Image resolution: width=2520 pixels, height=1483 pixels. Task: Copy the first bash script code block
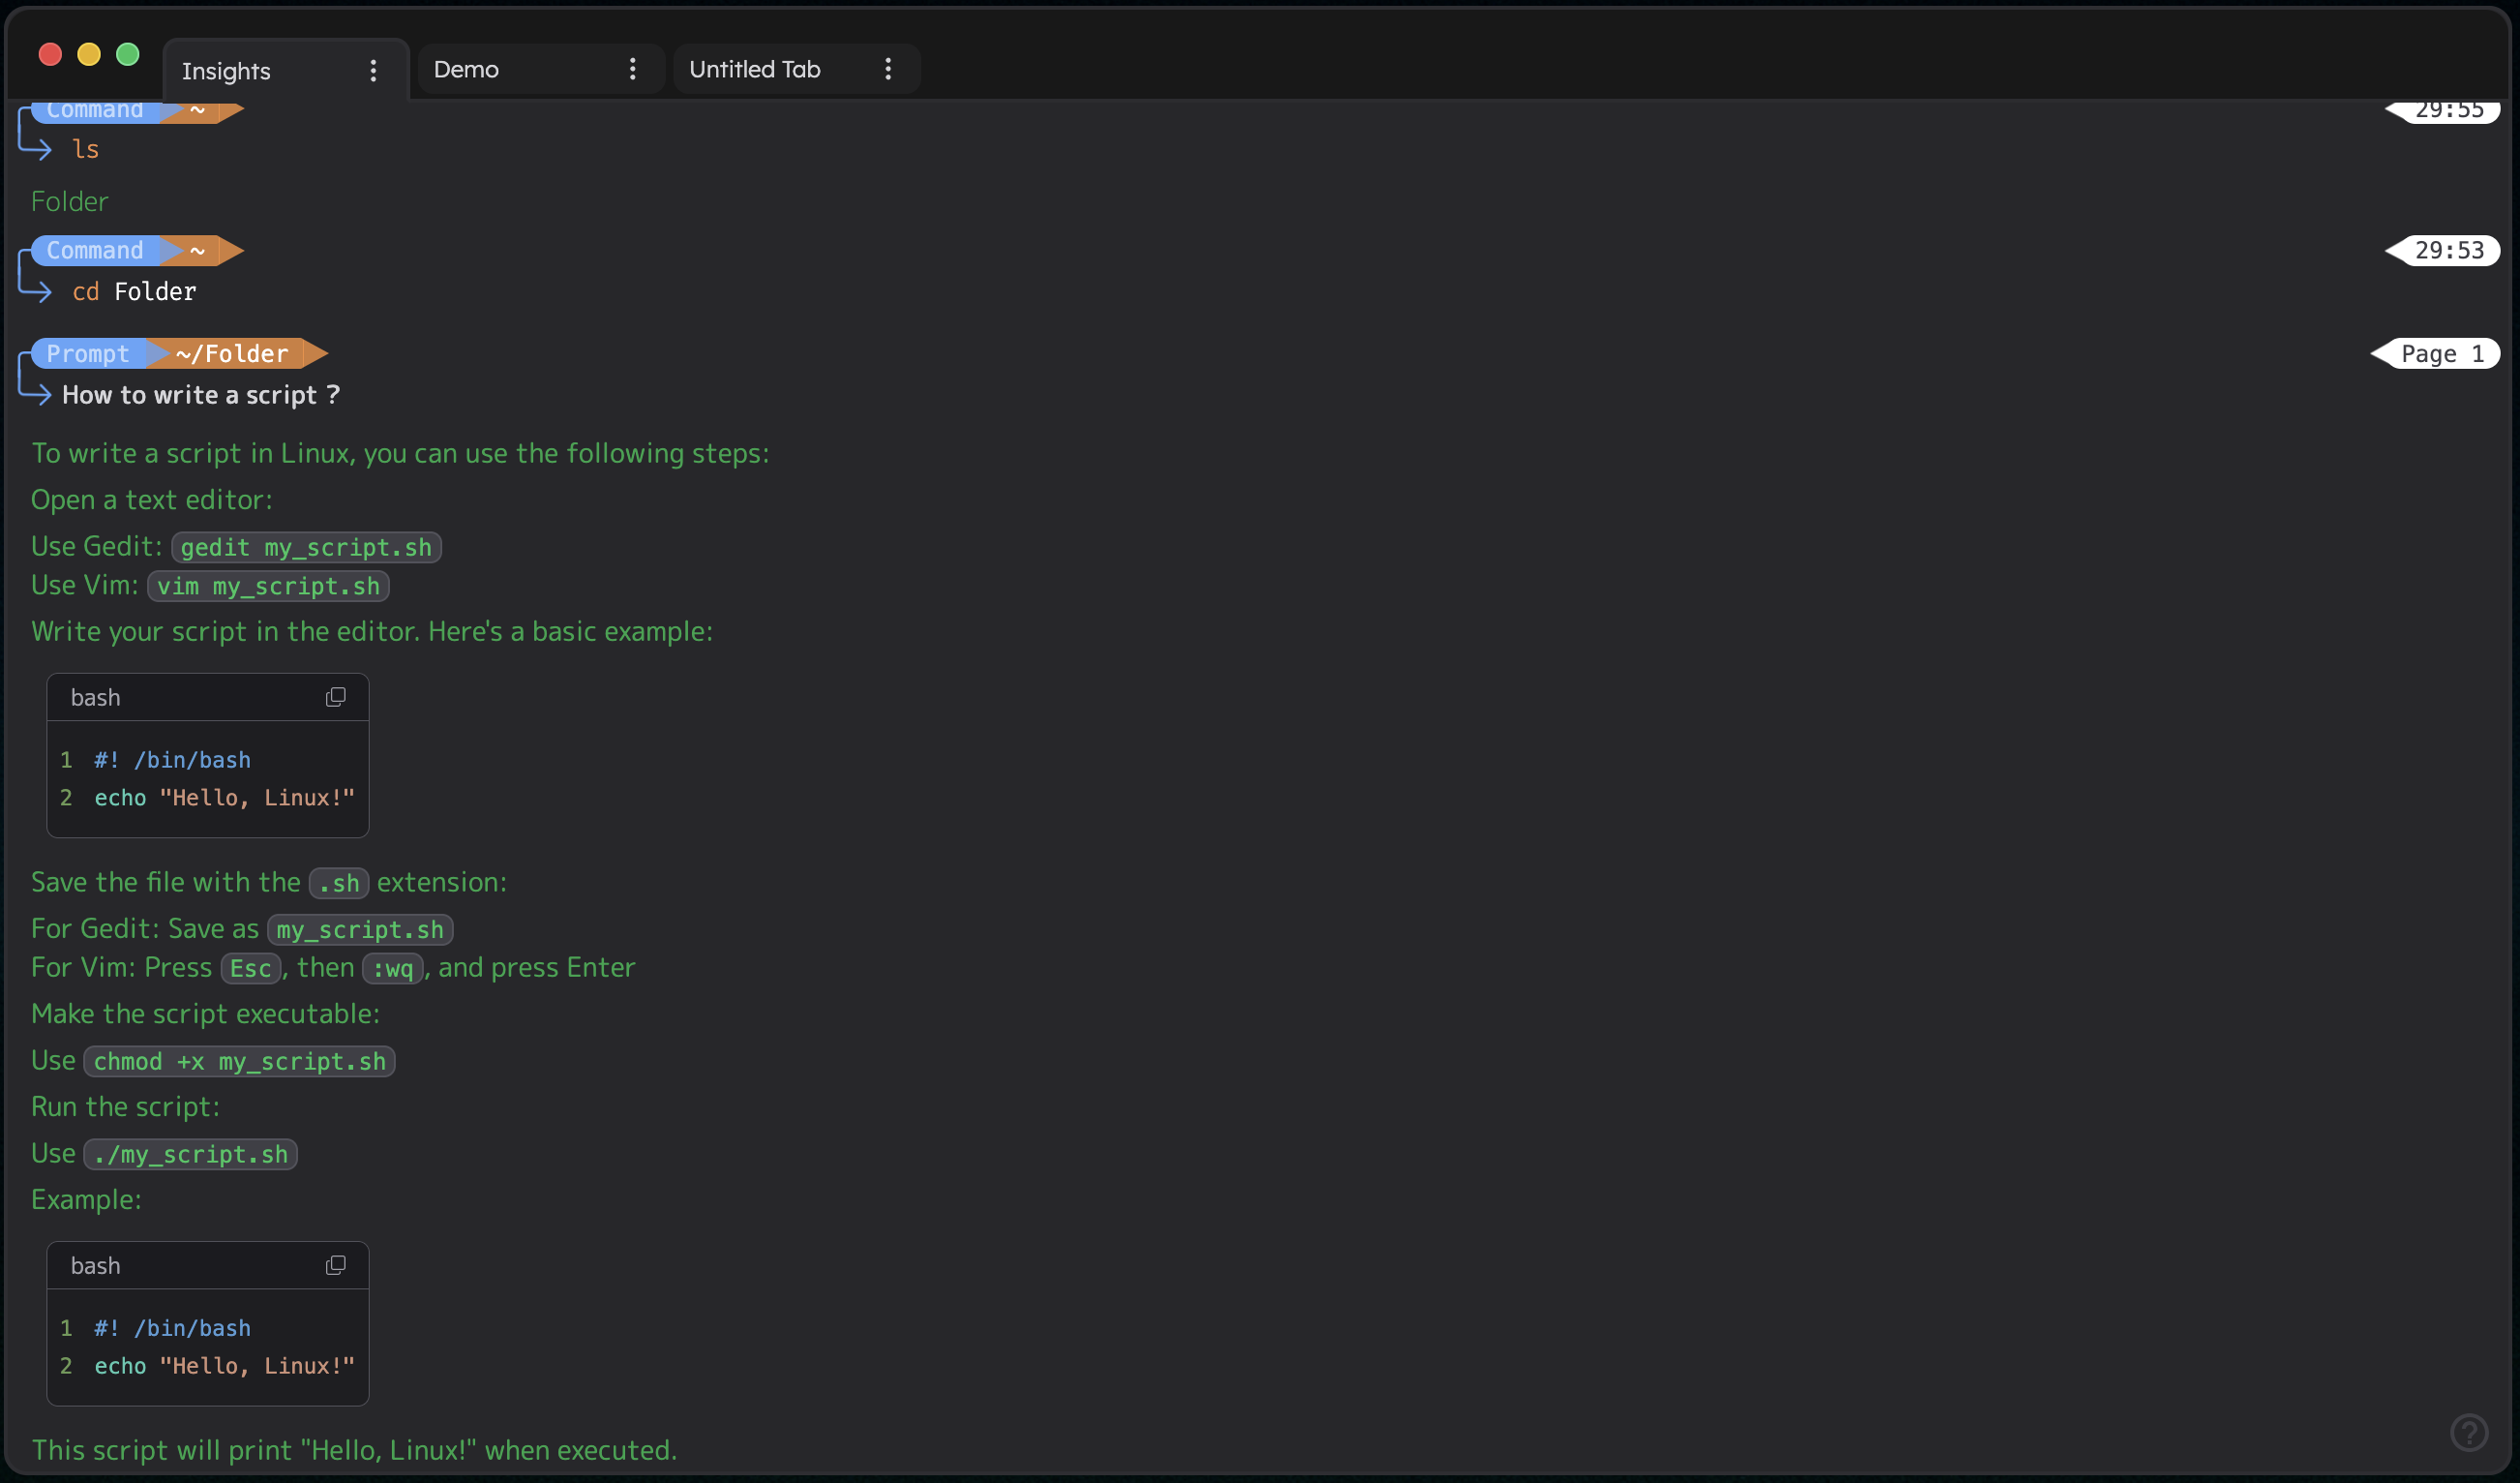pos(336,696)
